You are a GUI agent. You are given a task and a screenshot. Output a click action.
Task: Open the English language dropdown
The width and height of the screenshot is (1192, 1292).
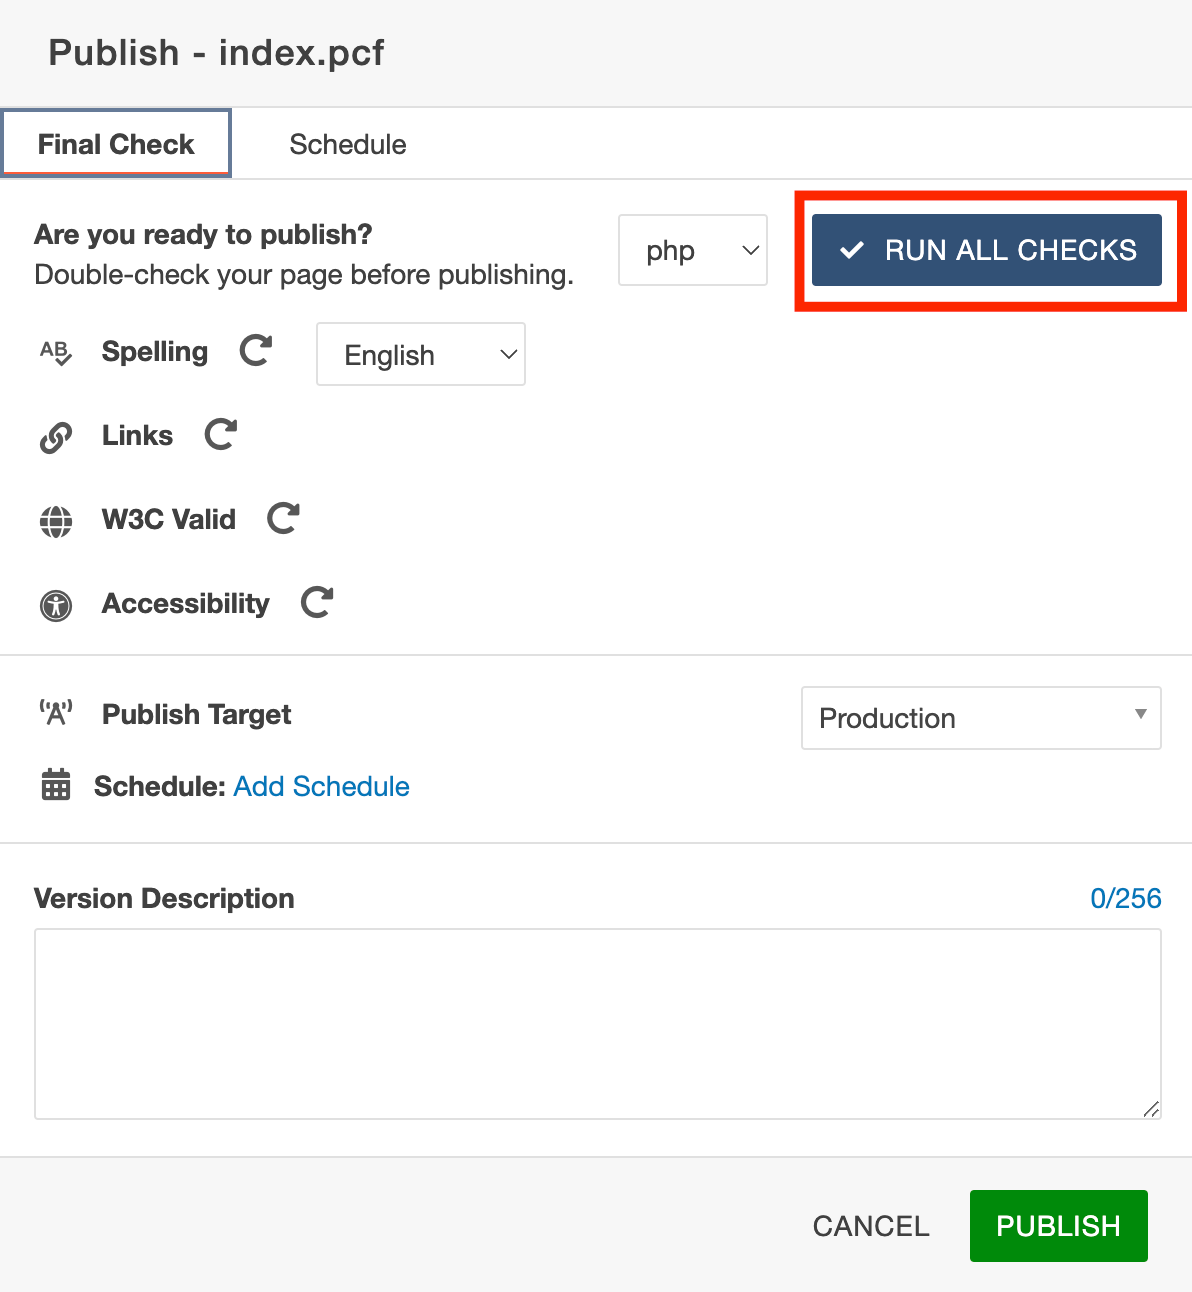pos(421,354)
